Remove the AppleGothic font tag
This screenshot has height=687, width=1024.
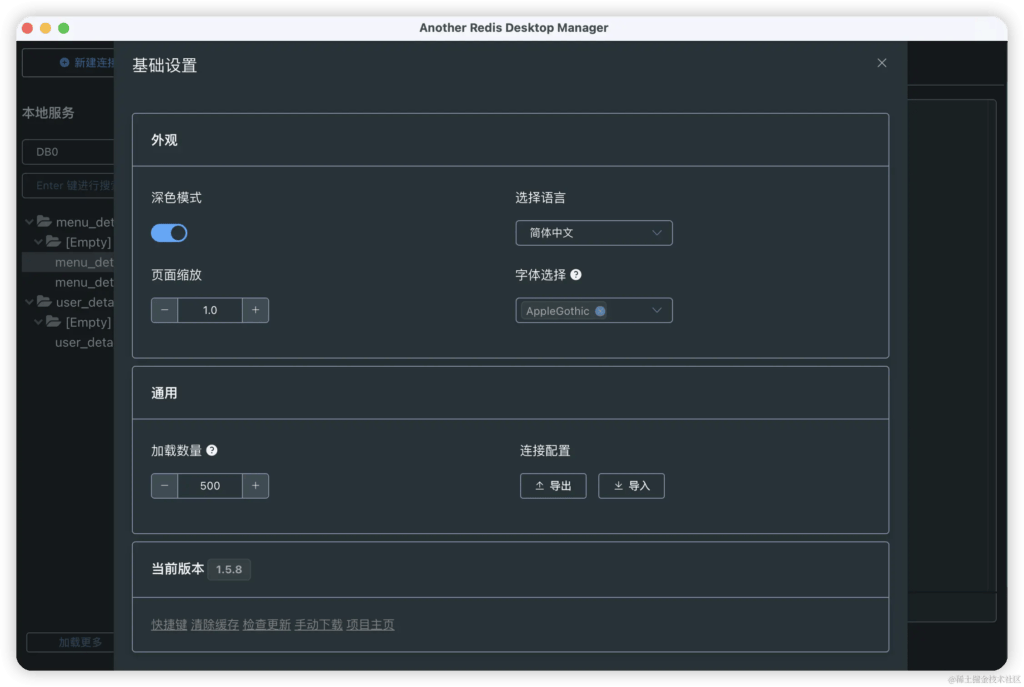pos(600,311)
